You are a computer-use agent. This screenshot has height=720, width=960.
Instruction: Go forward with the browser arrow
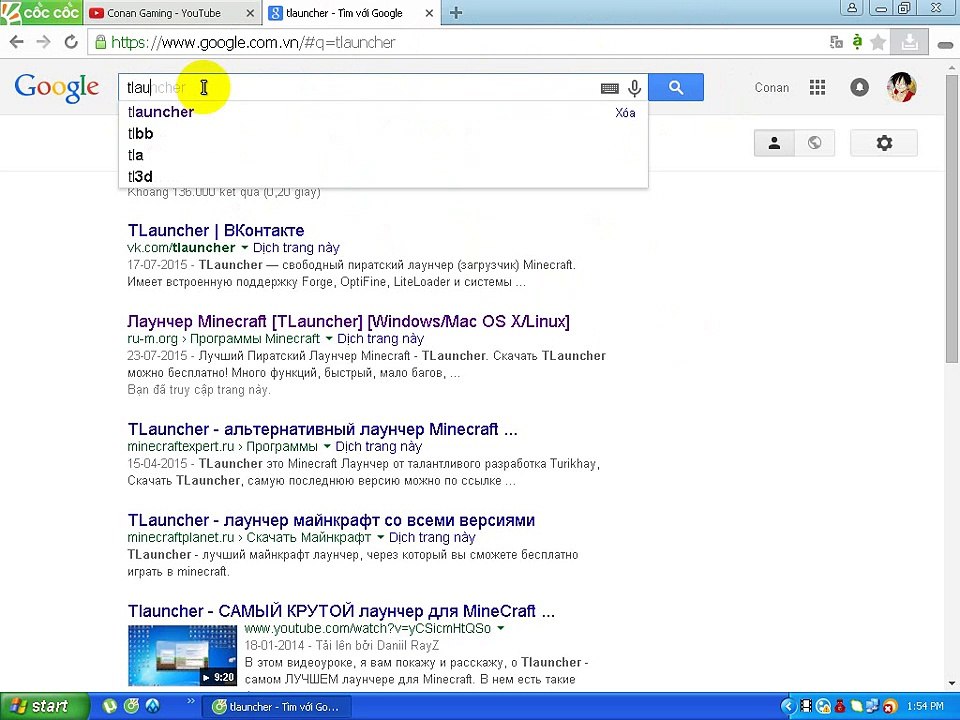43,42
